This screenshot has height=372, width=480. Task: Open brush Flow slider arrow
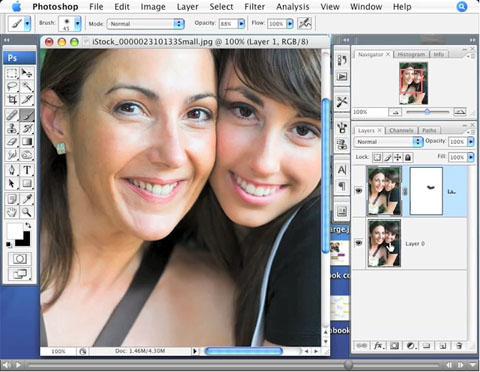click(290, 24)
